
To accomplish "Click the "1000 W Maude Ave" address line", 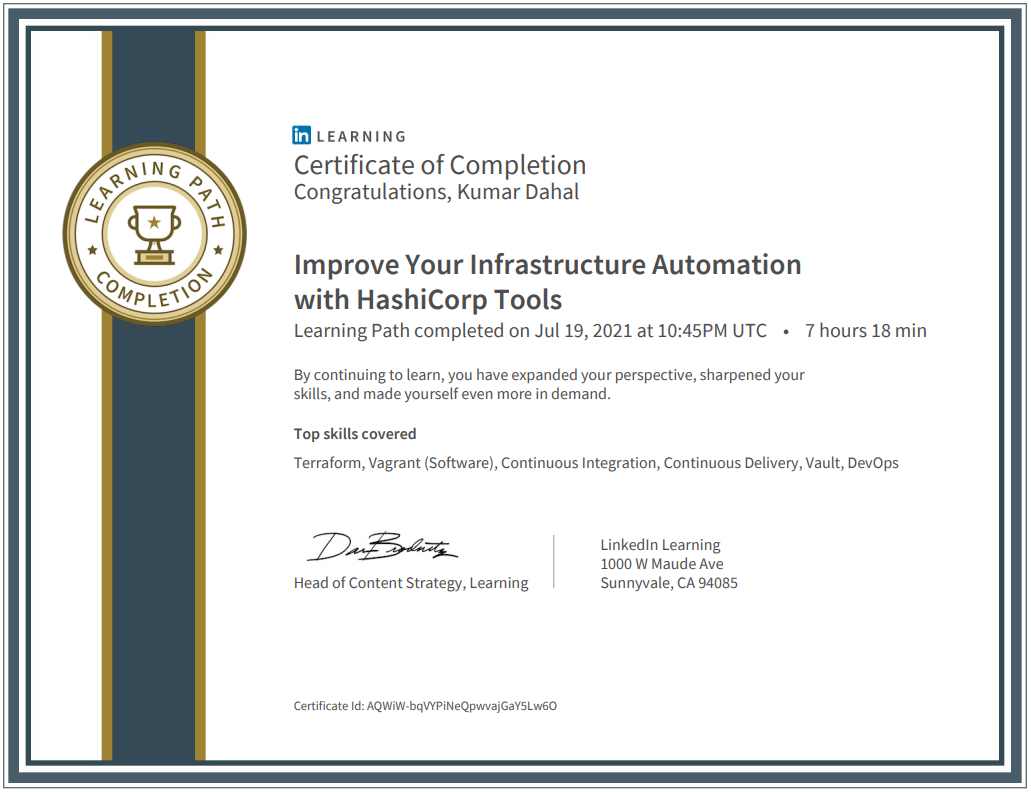I will (x=661, y=564).
